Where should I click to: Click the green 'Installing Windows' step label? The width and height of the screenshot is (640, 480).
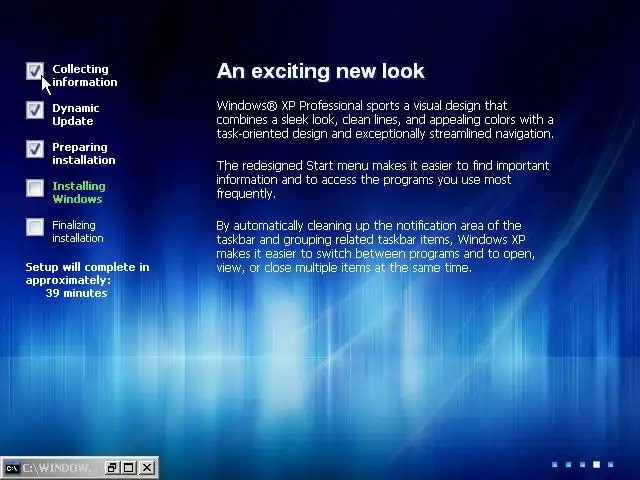[x=79, y=193]
